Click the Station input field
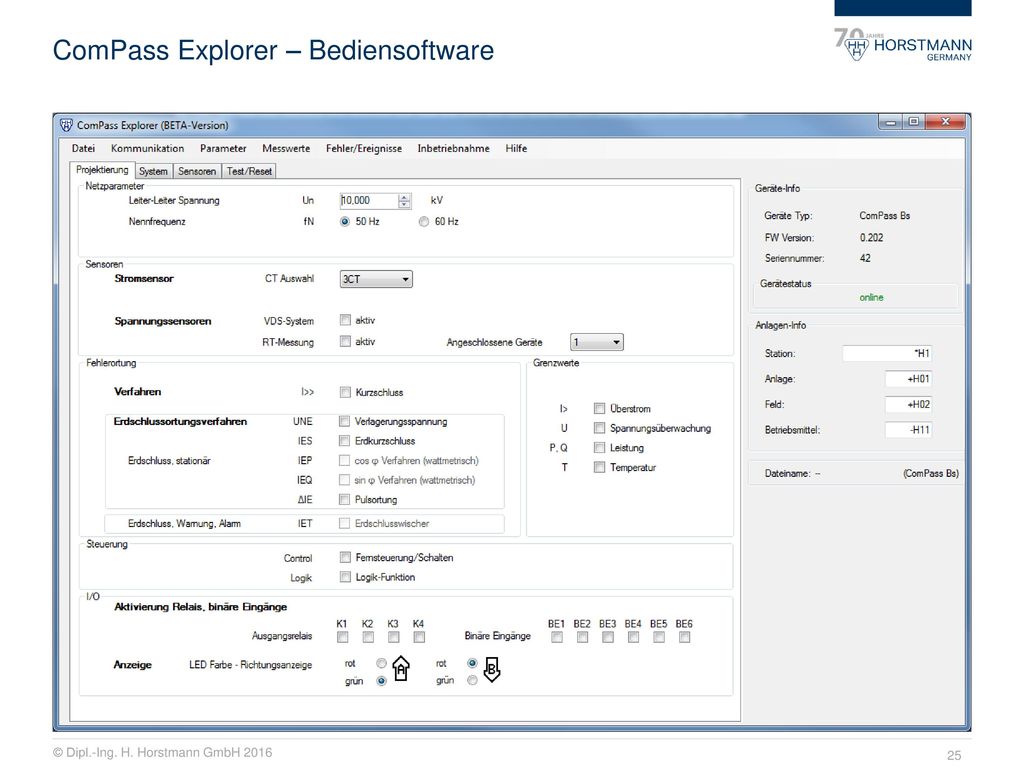1024x768 pixels. (887, 353)
